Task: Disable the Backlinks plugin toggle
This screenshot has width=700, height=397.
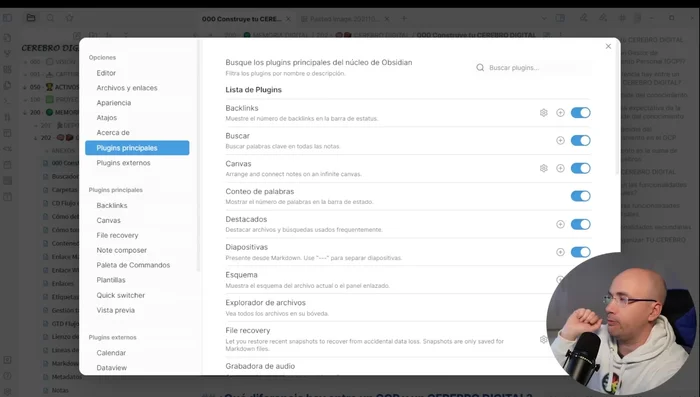Action: tap(580, 113)
